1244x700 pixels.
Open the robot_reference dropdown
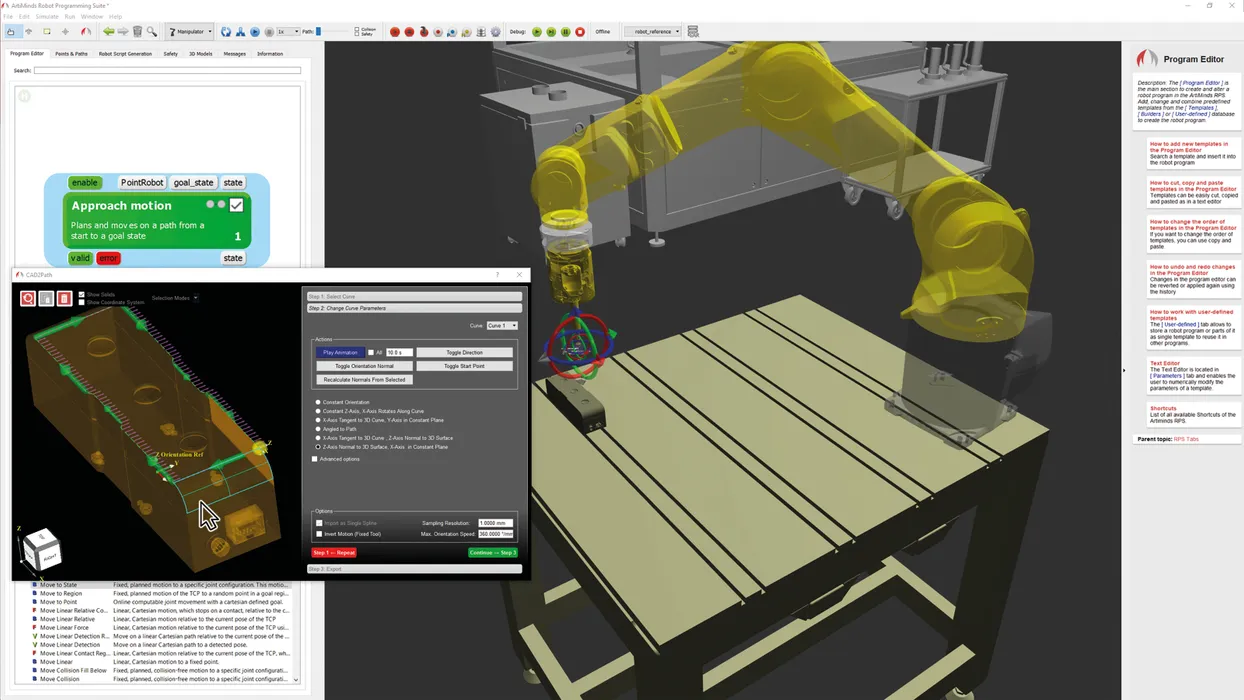(652, 32)
